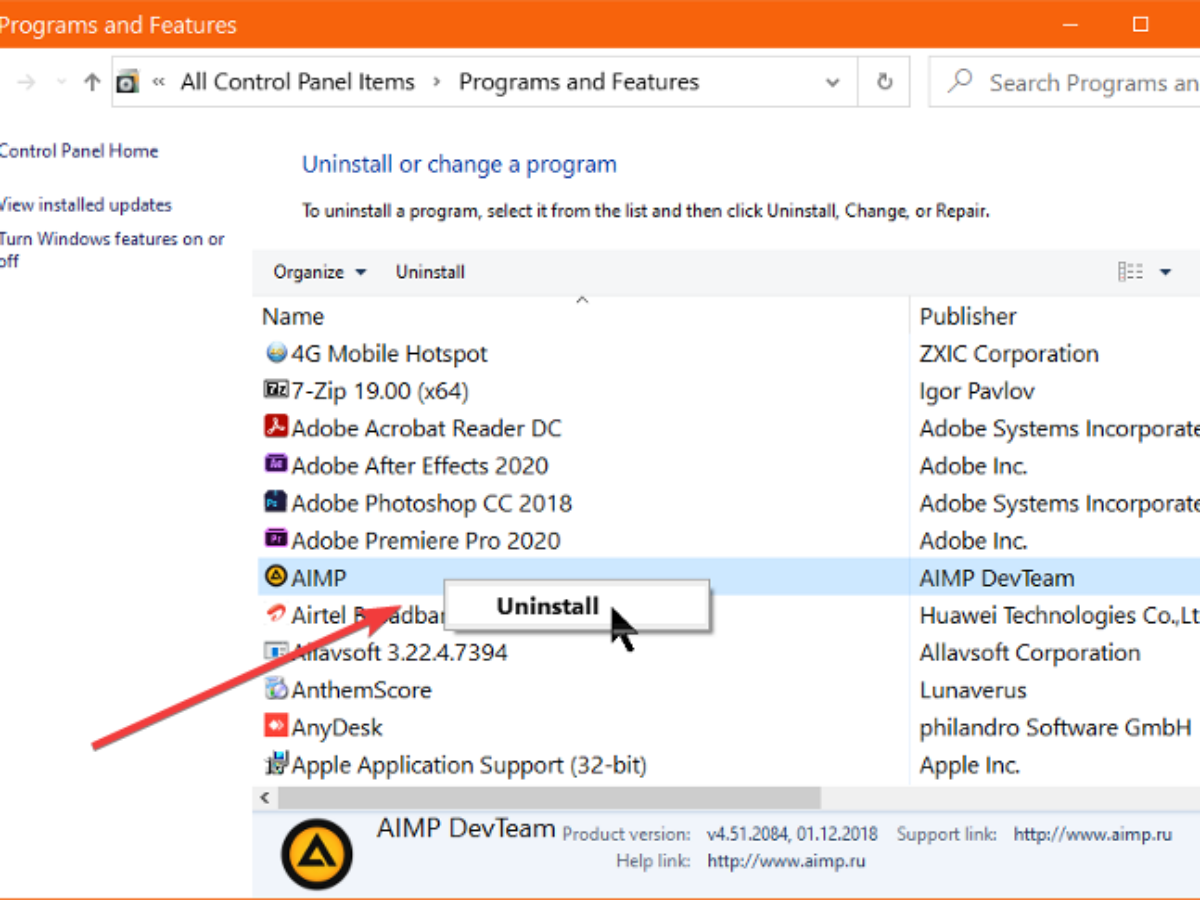
Task: Click philandro Software GmbH publisher cell
Action: click(1056, 727)
